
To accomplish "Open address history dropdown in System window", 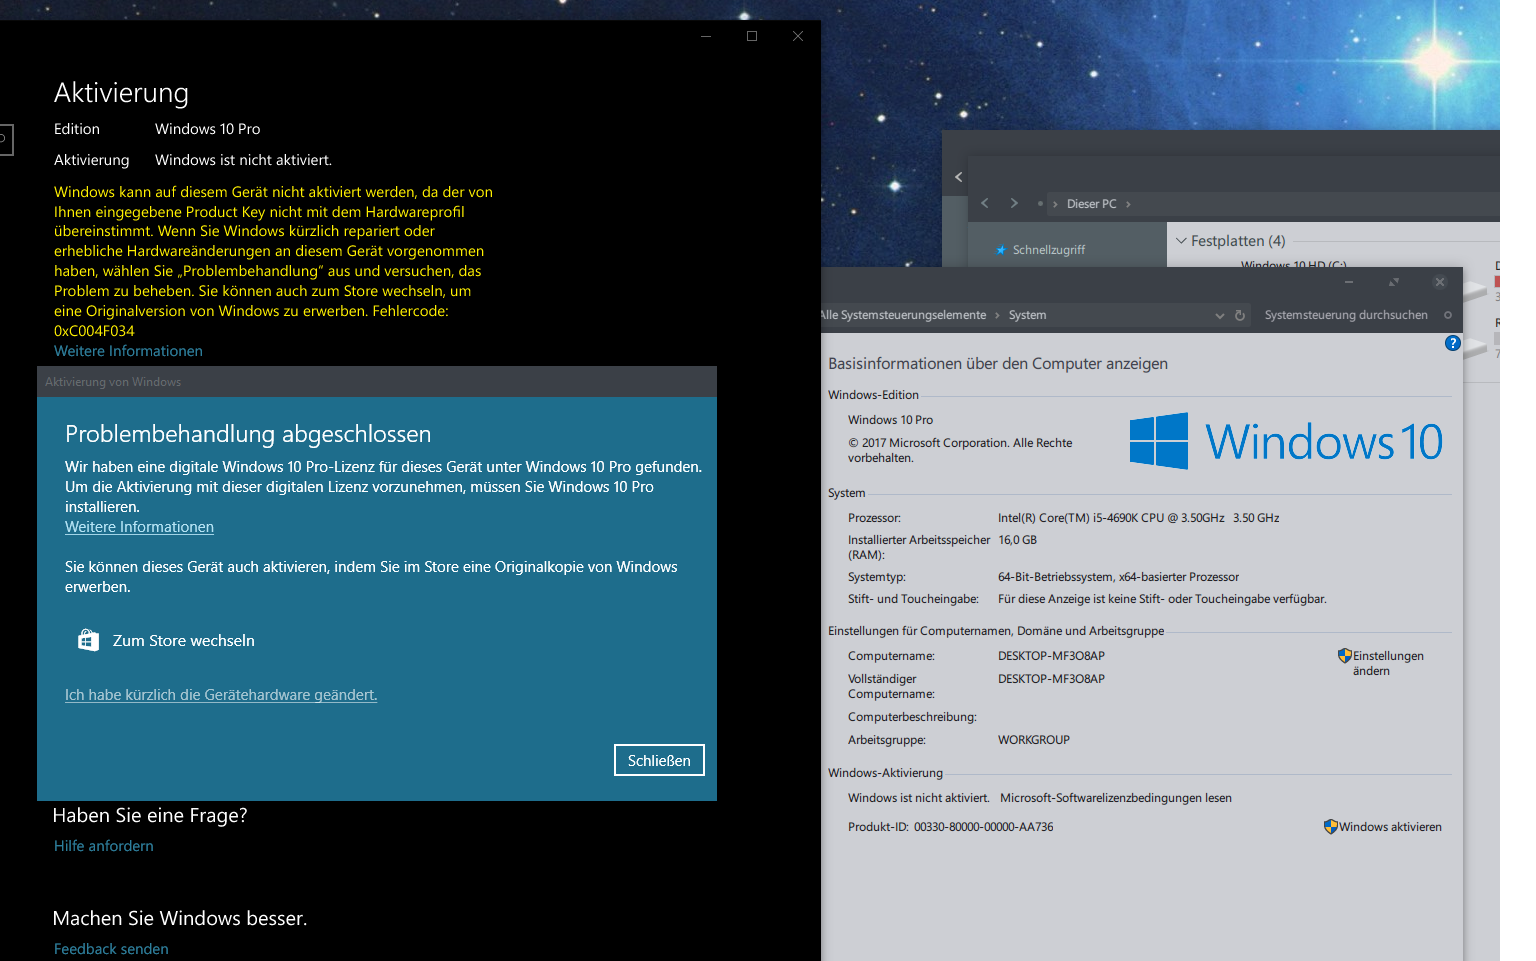I will pos(1220,315).
